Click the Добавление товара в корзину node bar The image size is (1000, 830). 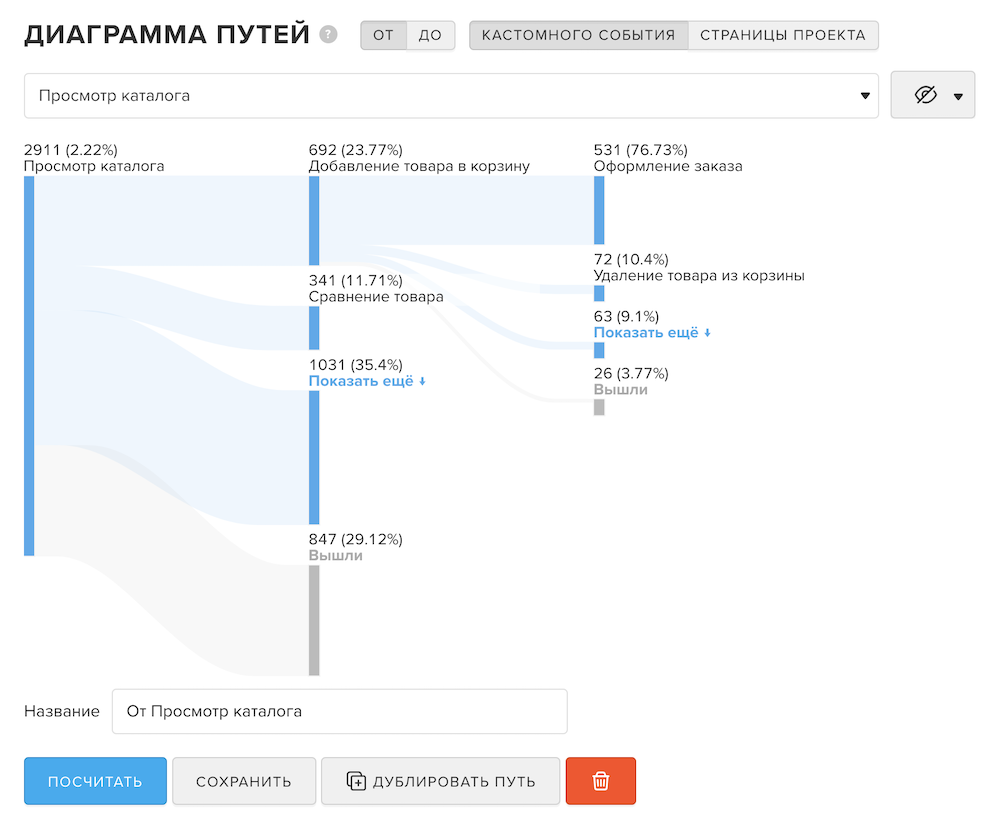coord(314,220)
